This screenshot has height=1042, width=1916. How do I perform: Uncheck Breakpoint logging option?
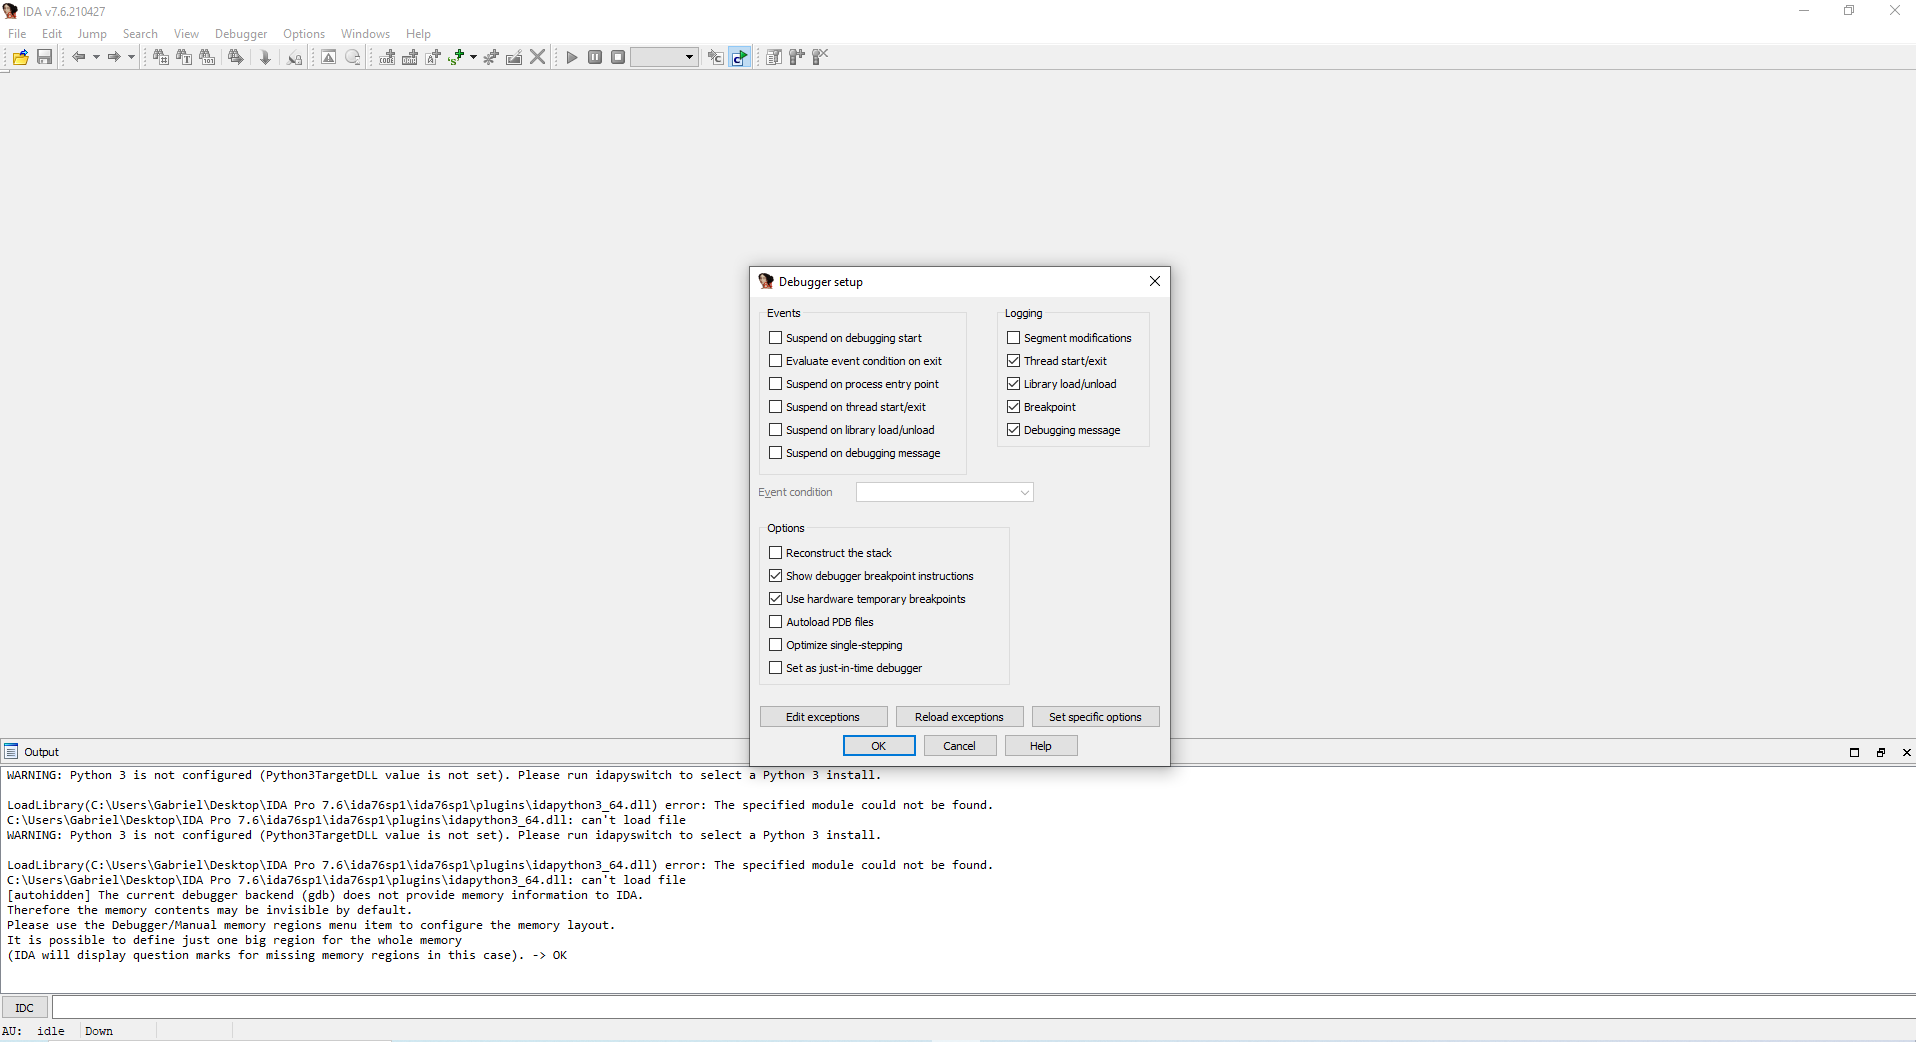1013,407
